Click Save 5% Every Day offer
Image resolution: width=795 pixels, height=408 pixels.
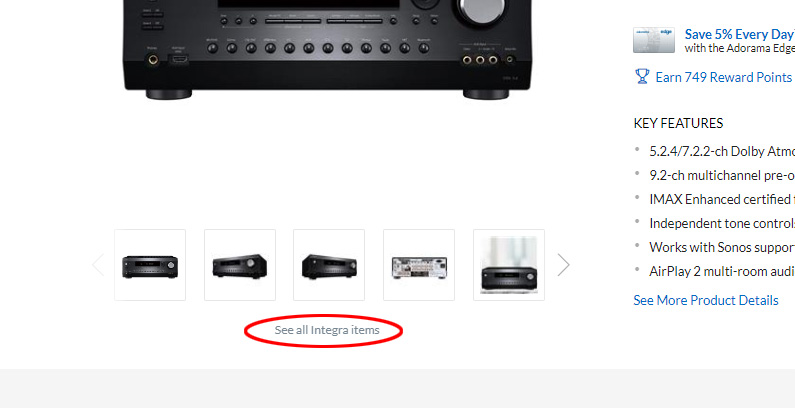[x=739, y=34]
